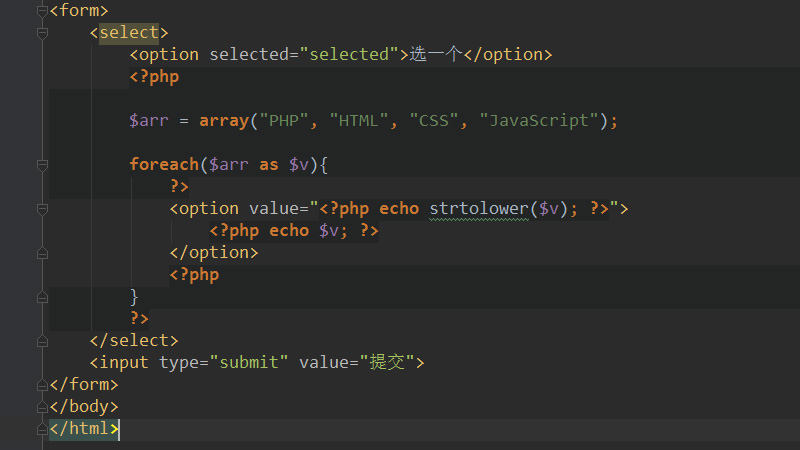
Task: Click the 选一个 option text
Action: tap(435, 54)
